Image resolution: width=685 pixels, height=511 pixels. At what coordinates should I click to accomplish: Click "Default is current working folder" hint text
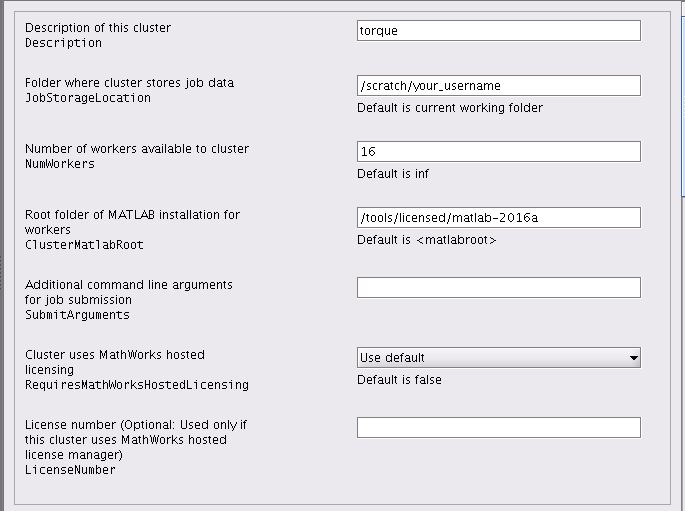(450, 108)
